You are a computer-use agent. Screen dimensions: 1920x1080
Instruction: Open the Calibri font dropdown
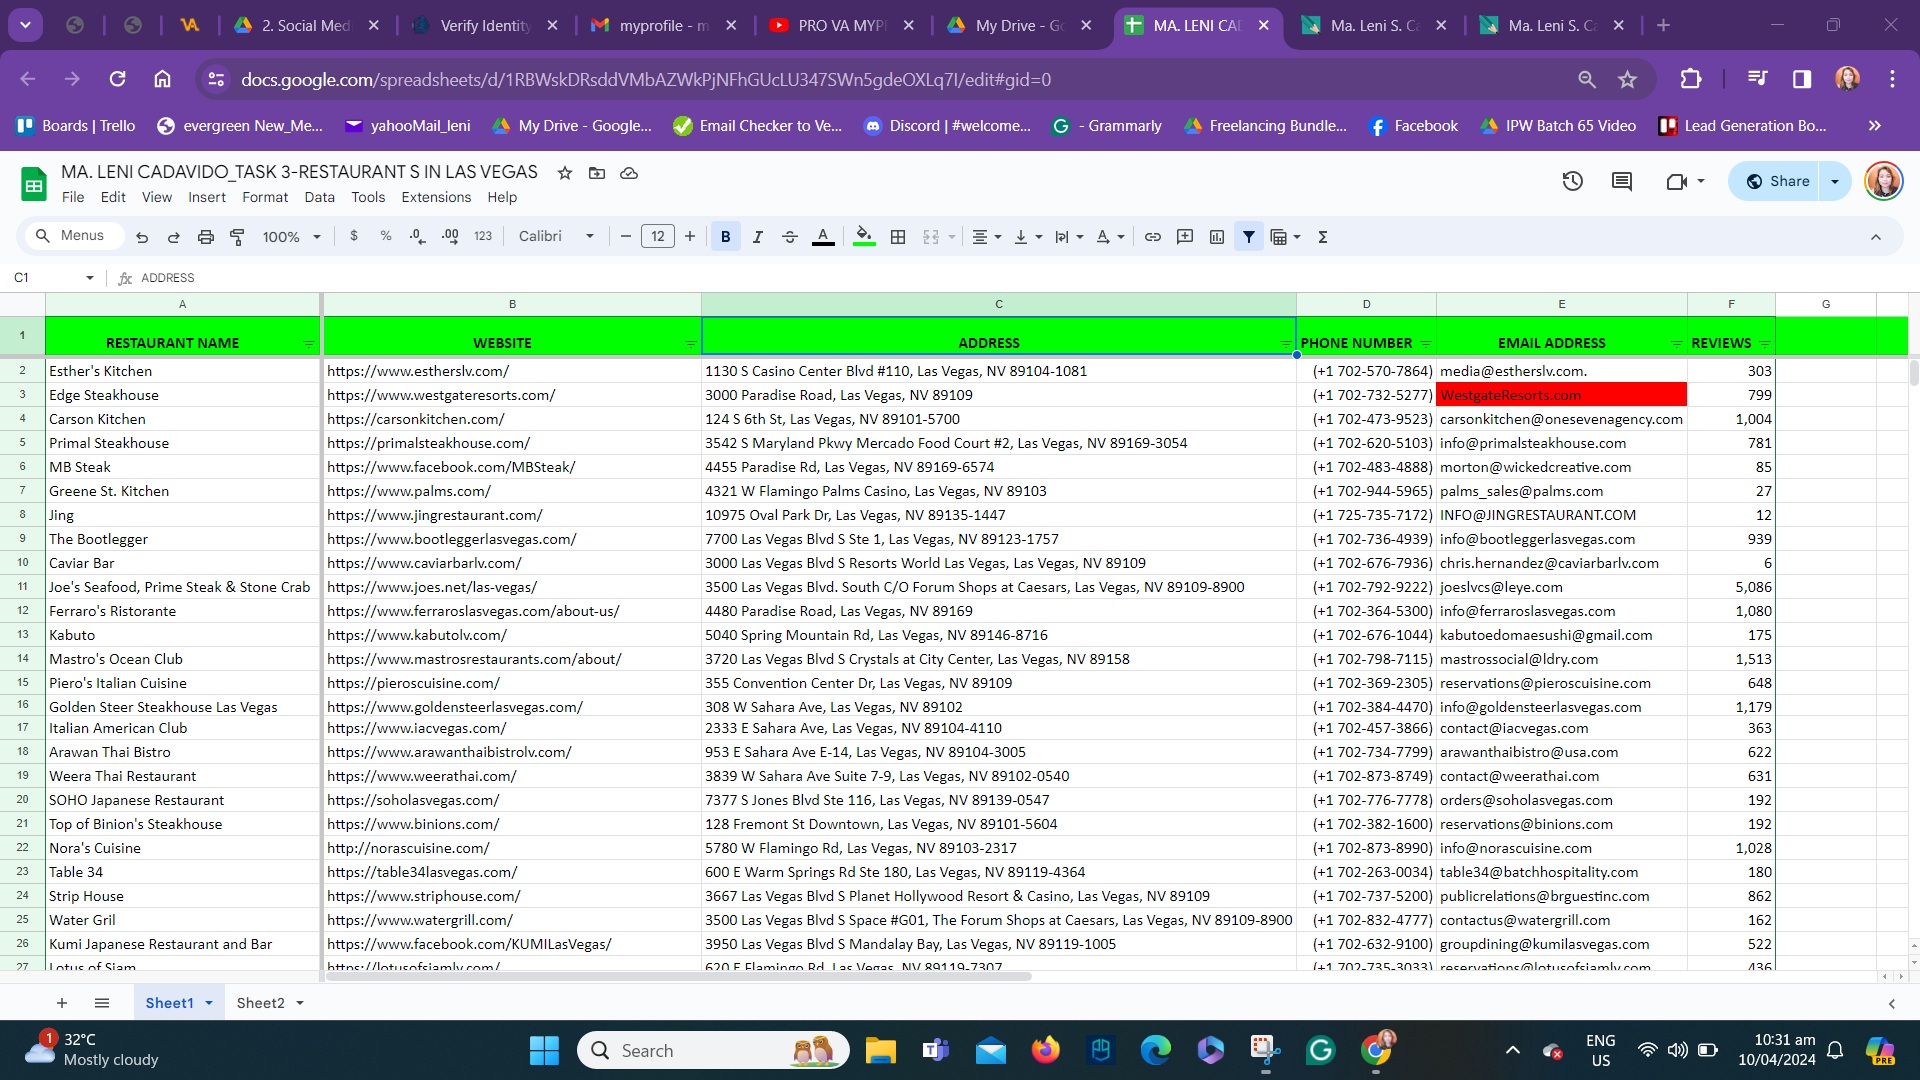click(x=556, y=237)
